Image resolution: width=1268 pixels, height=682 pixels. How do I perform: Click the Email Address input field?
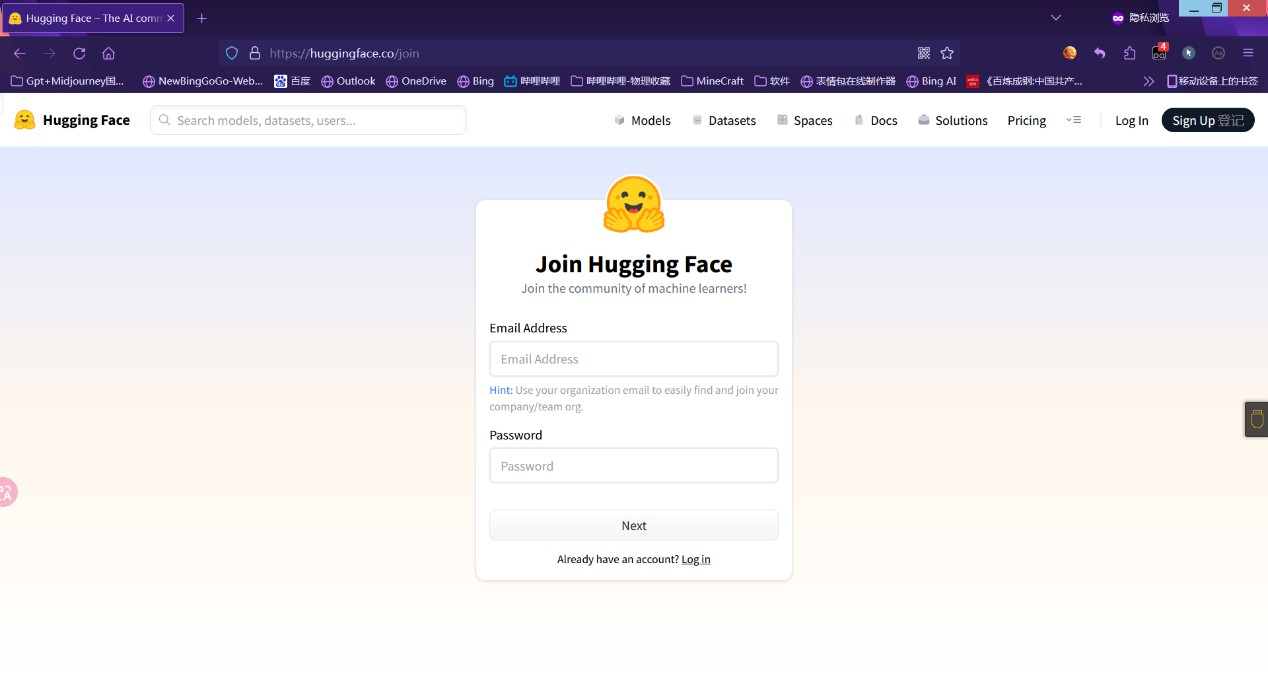634,359
